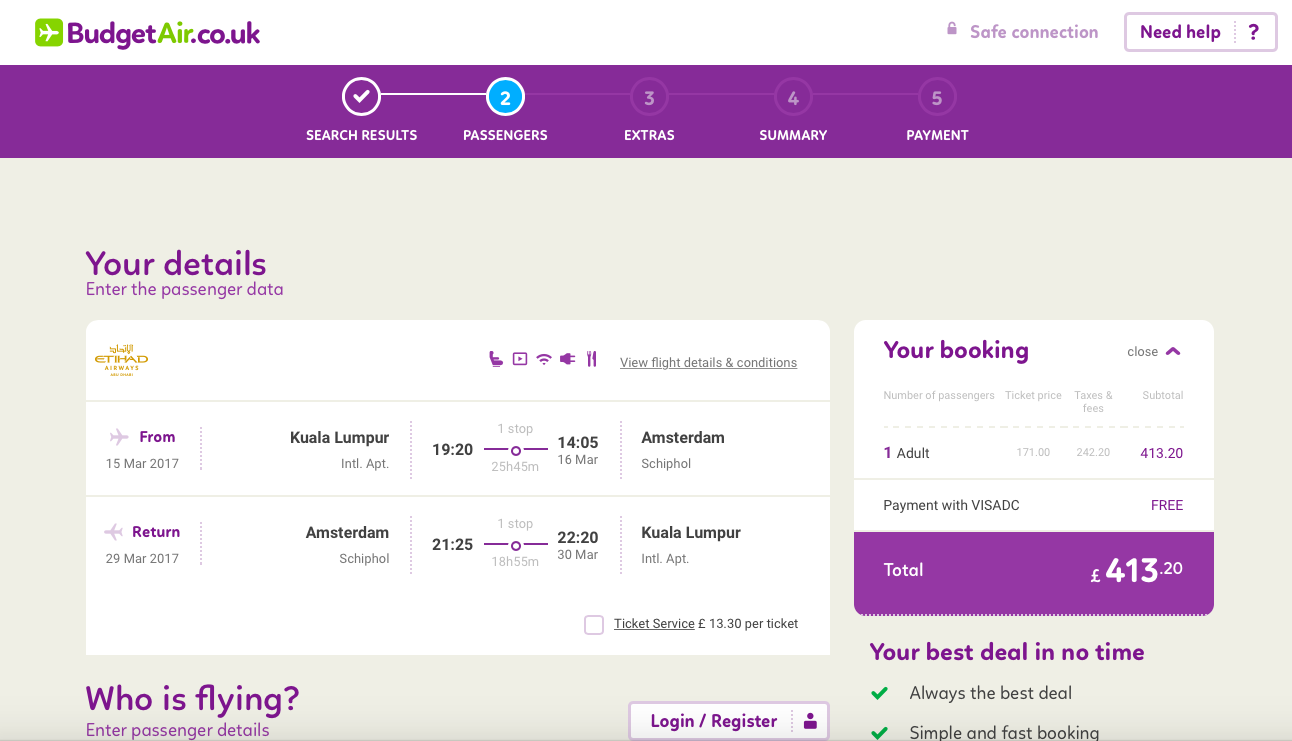Image resolution: width=1292 pixels, height=741 pixels.
Task: Click the seat amenity icon
Action: tap(496, 358)
